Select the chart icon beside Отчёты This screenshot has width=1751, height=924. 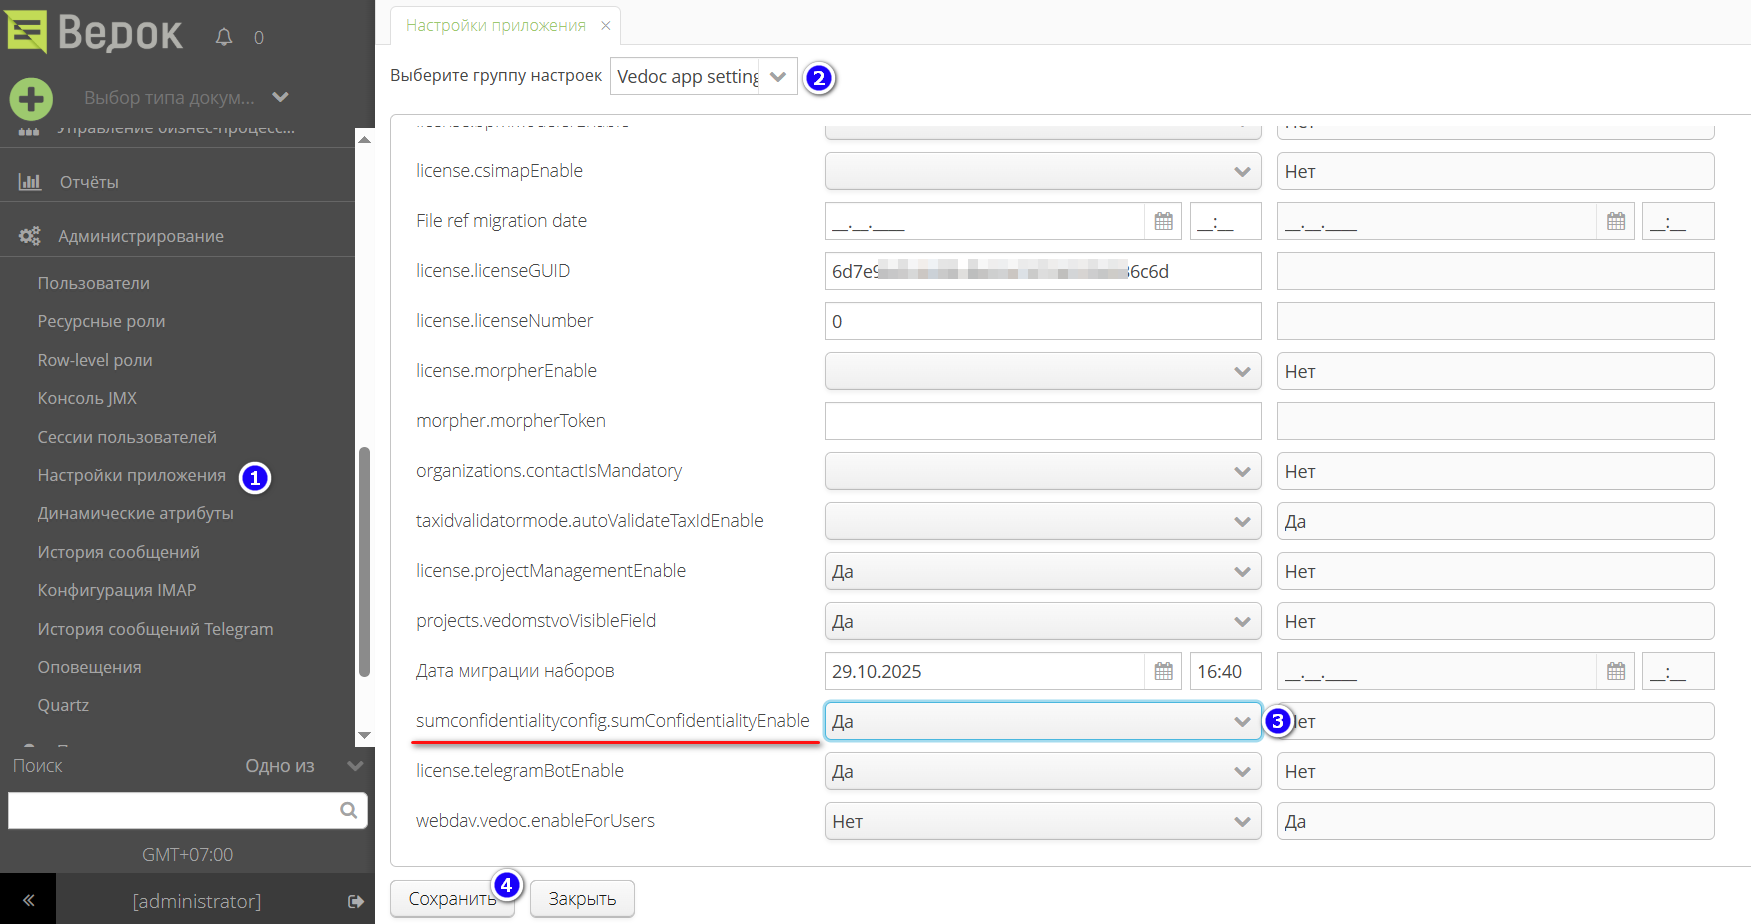coord(31,181)
